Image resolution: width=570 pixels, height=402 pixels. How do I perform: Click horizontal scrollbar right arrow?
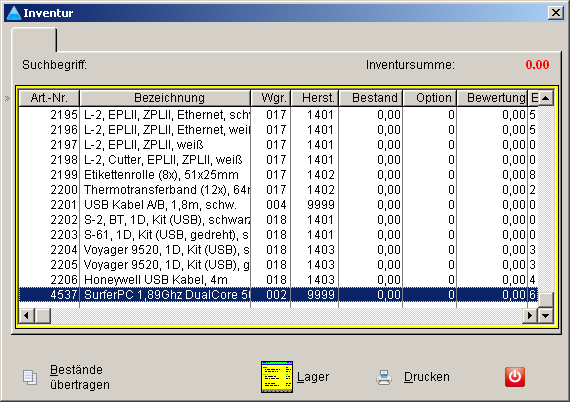[x=530, y=315]
